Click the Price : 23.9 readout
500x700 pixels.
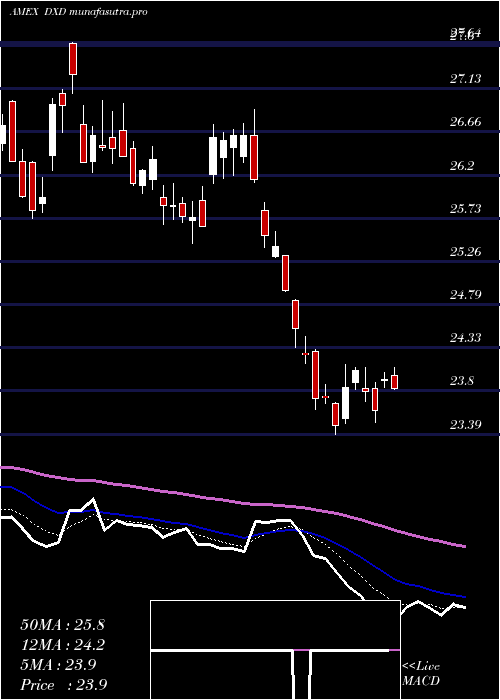point(63,685)
